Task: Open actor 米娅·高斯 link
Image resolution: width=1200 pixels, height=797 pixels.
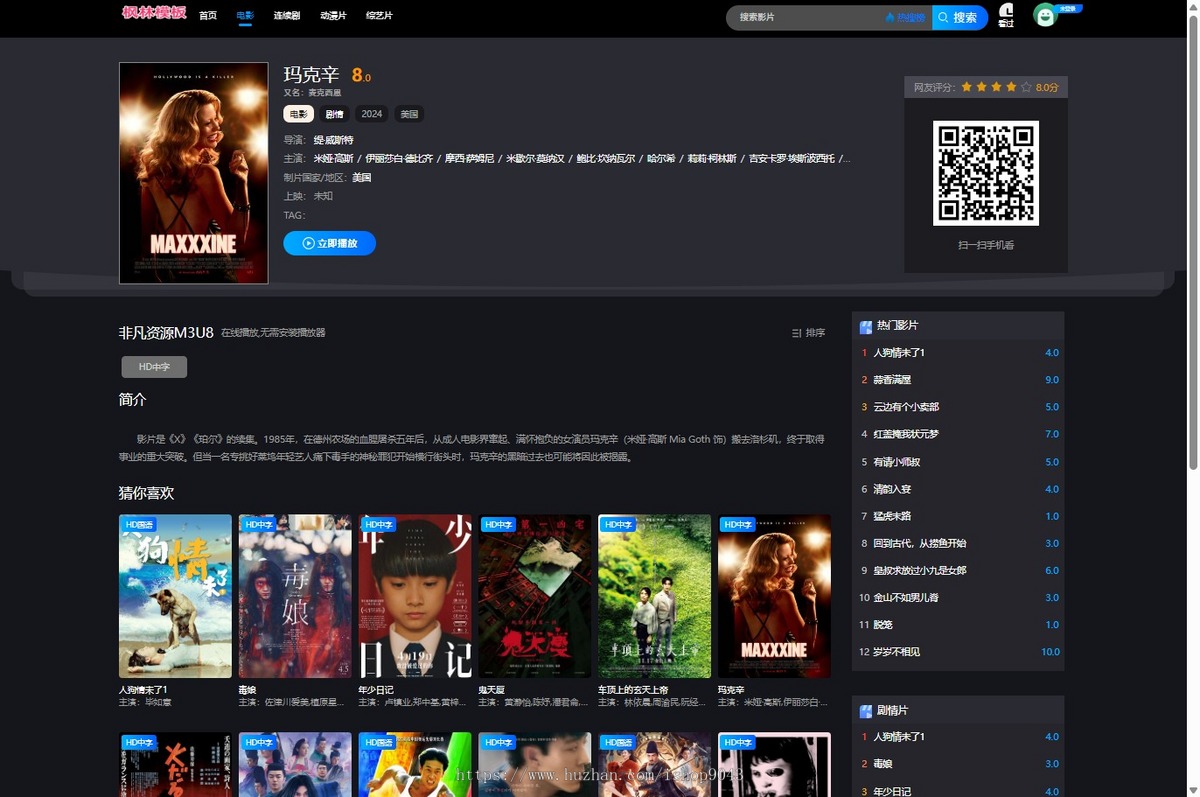Action: pyautogui.click(x=334, y=158)
